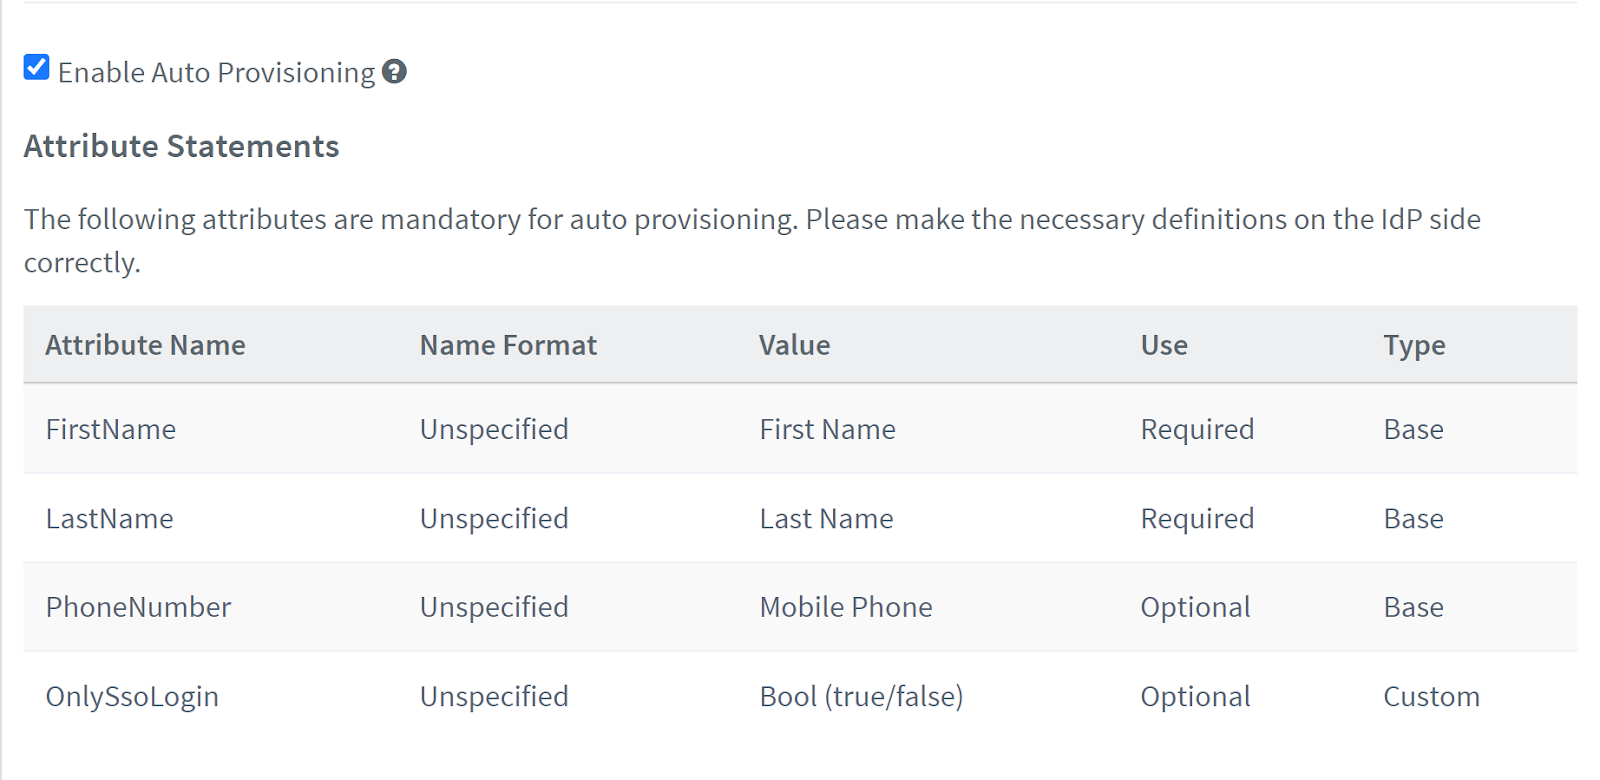Viewport: 1600px width, 780px height.
Task: Click the Optional use cell for PhoneNumber
Action: [1195, 608]
